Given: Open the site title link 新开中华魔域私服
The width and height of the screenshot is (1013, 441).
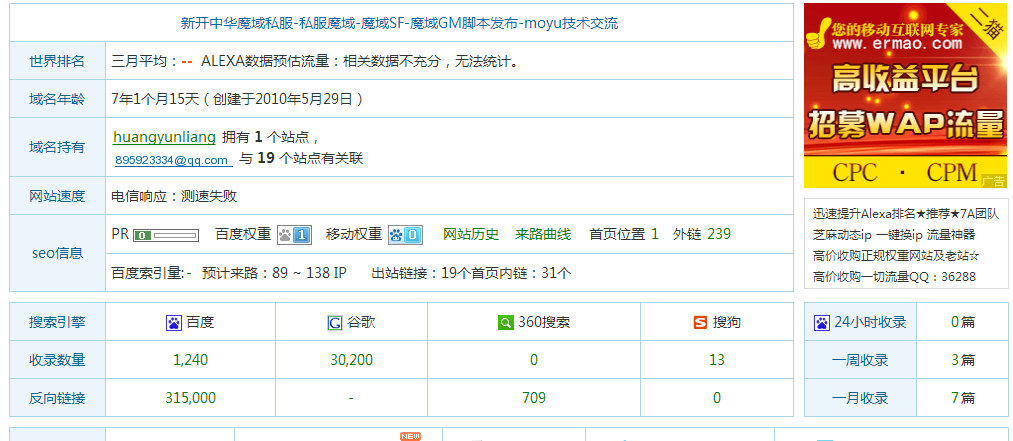Looking at the screenshot, I should click(x=399, y=23).
